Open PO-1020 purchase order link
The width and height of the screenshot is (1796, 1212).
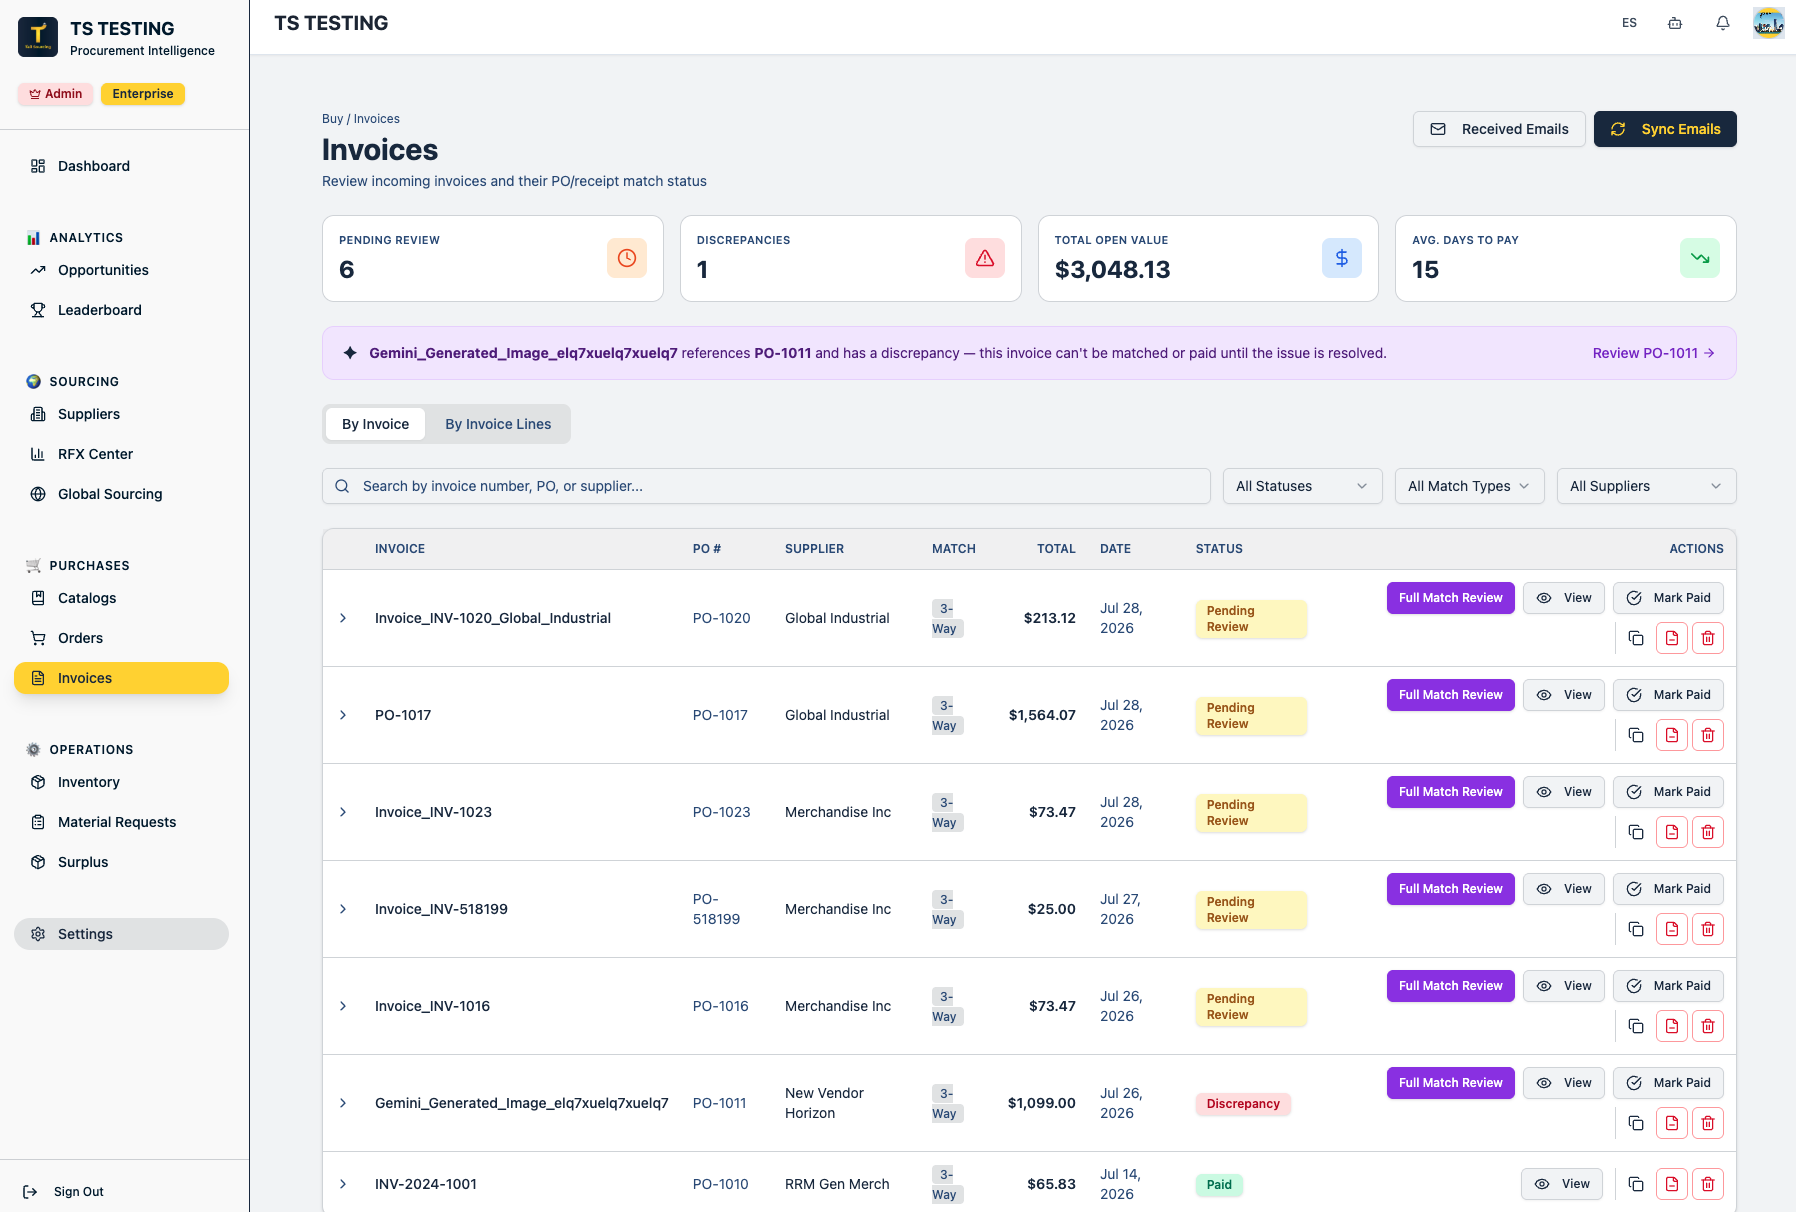[x=721, y=618]
